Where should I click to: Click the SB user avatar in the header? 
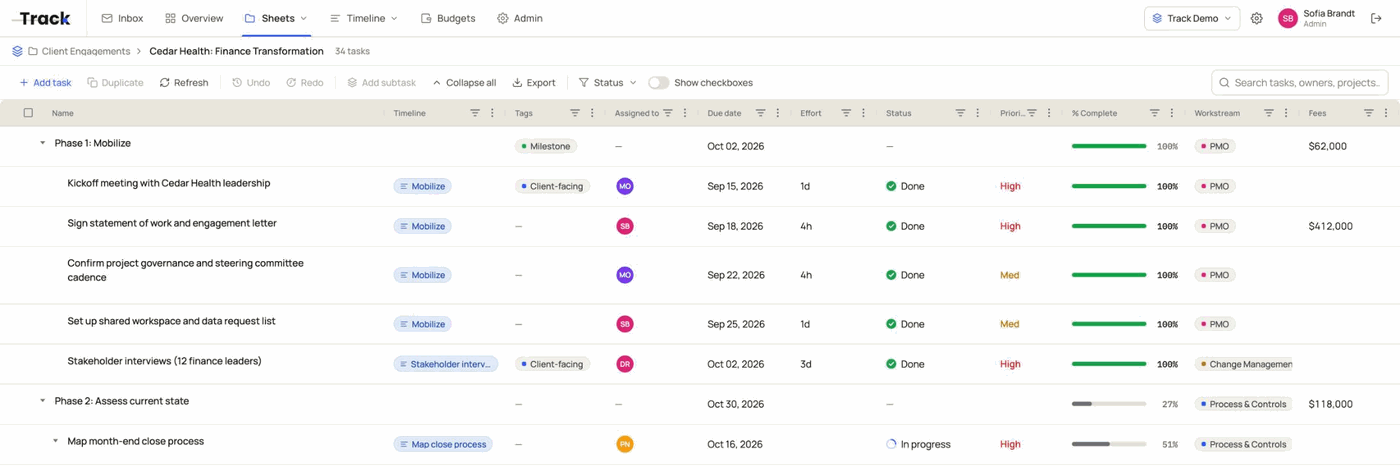point(1288,18)
